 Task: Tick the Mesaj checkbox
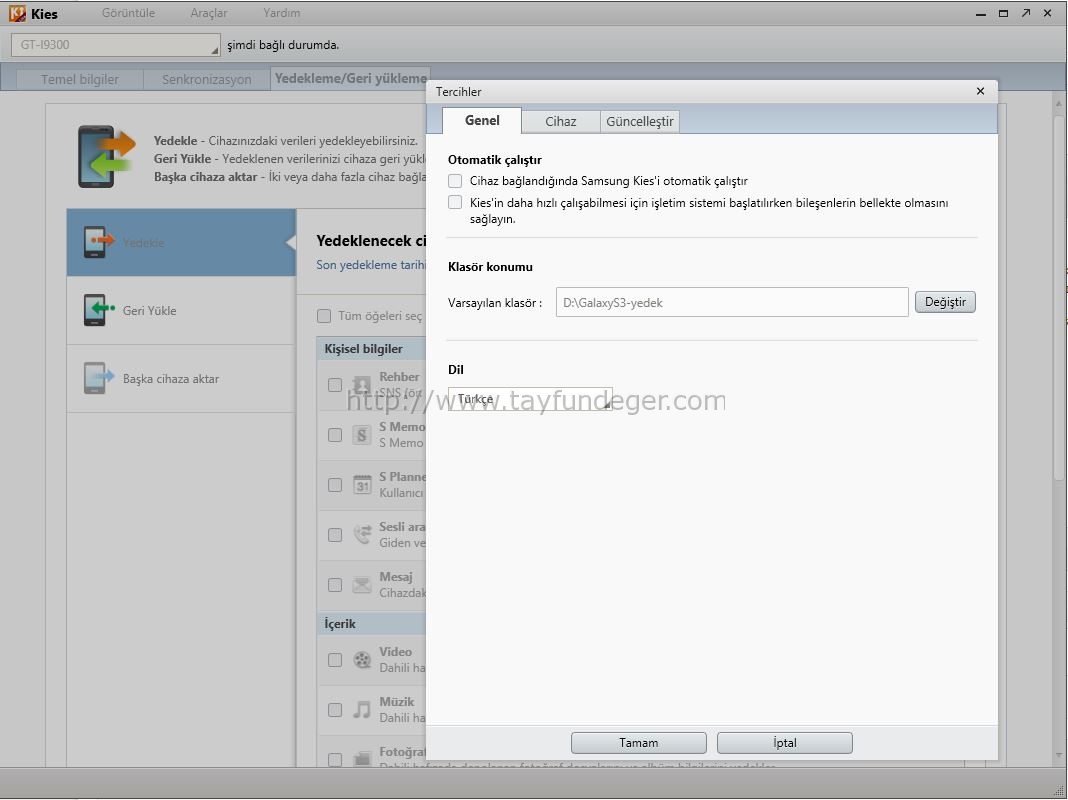(x=335, y=585)
